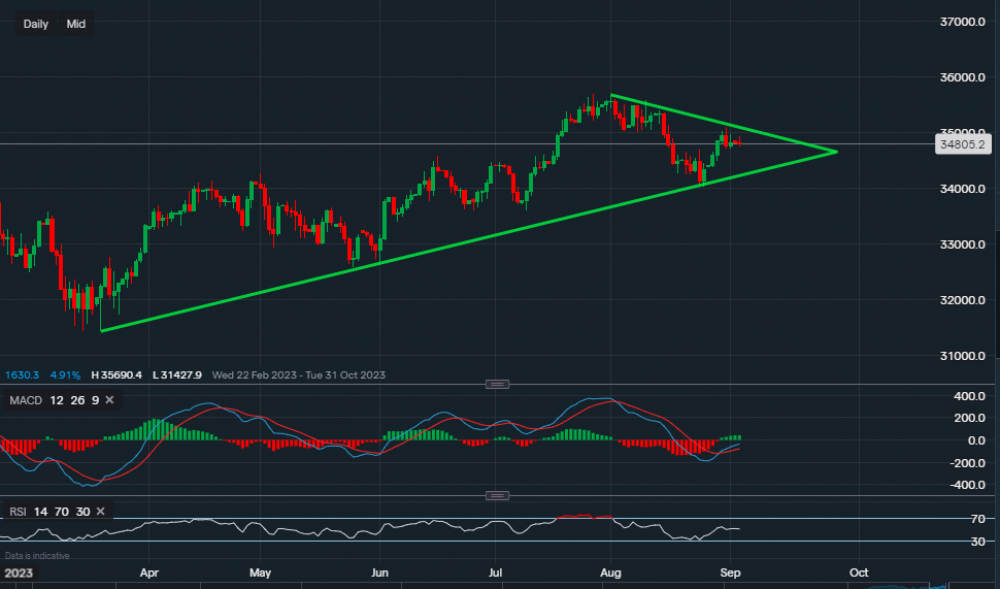The image size is (1000, 589).
Task: Click the Apr label on time axis
Action: pos(148,574)
